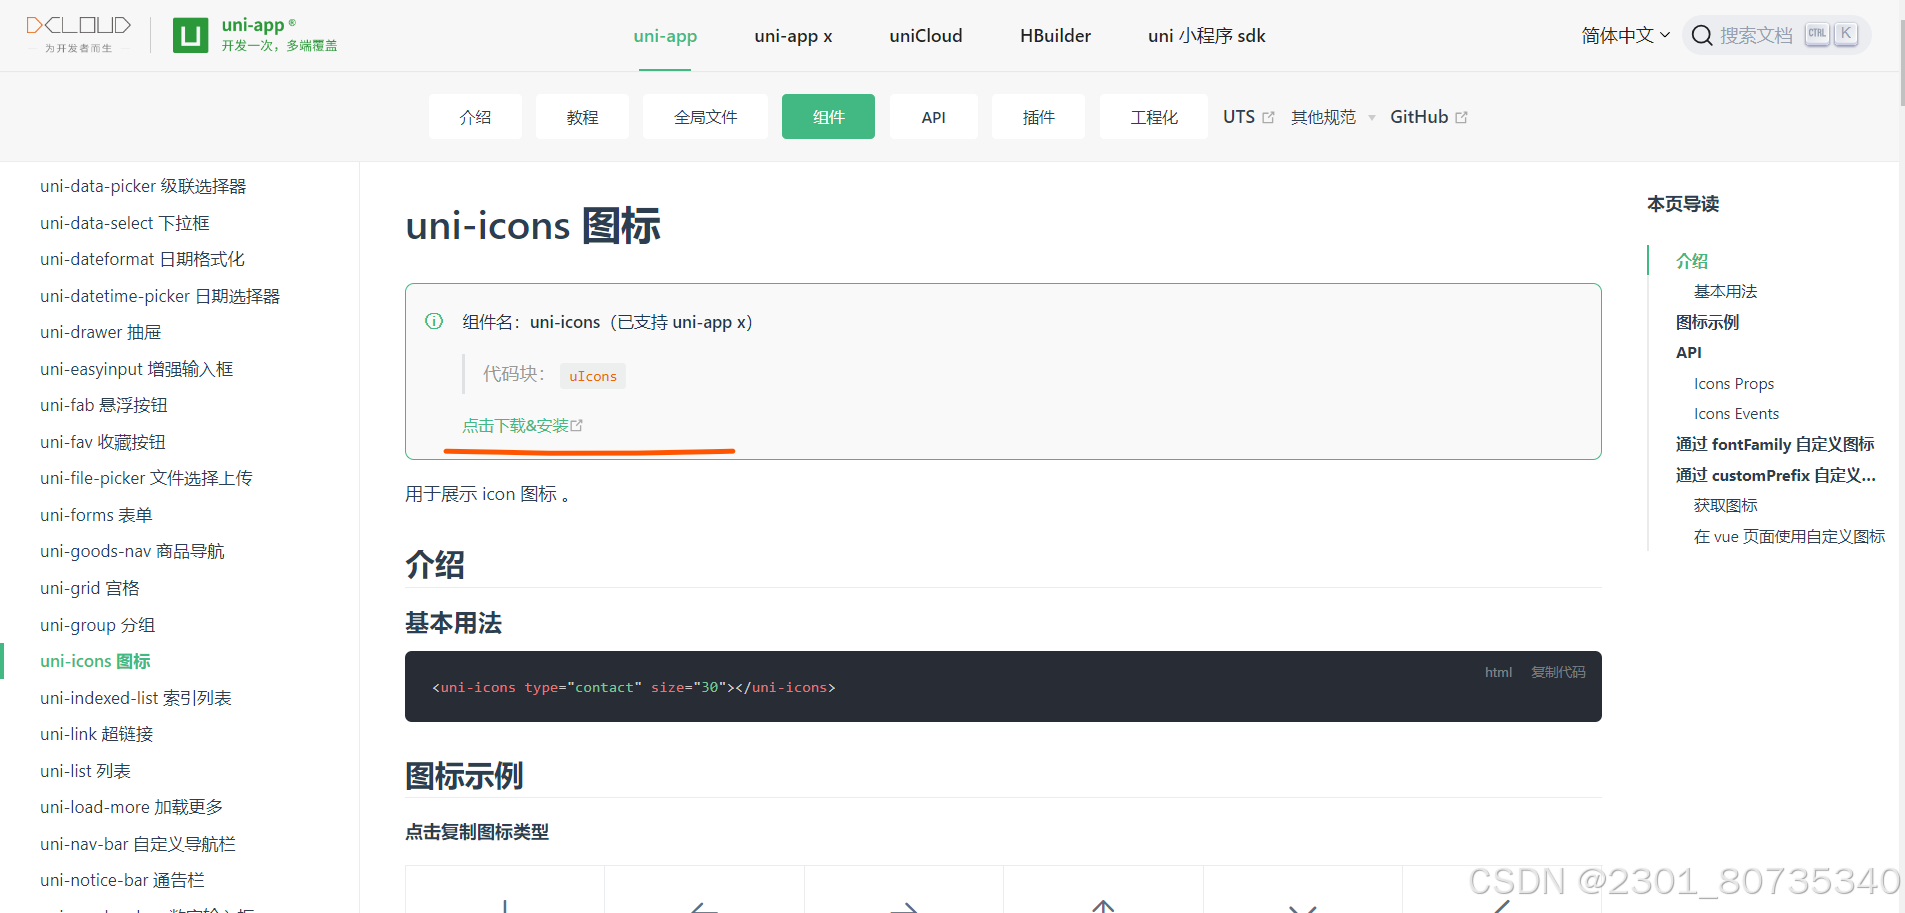This screenshot has width=1905, height=913.
Task: Open uni-dateformat 日期格式化 in sidebar
Action: tap(142, 259)
